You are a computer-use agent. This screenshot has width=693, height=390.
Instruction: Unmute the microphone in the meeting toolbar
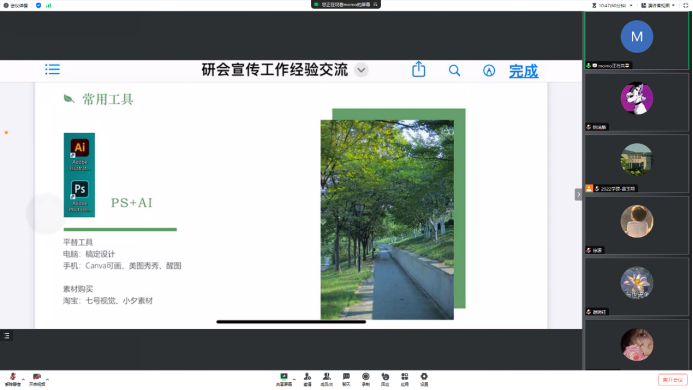click(13, 379)
